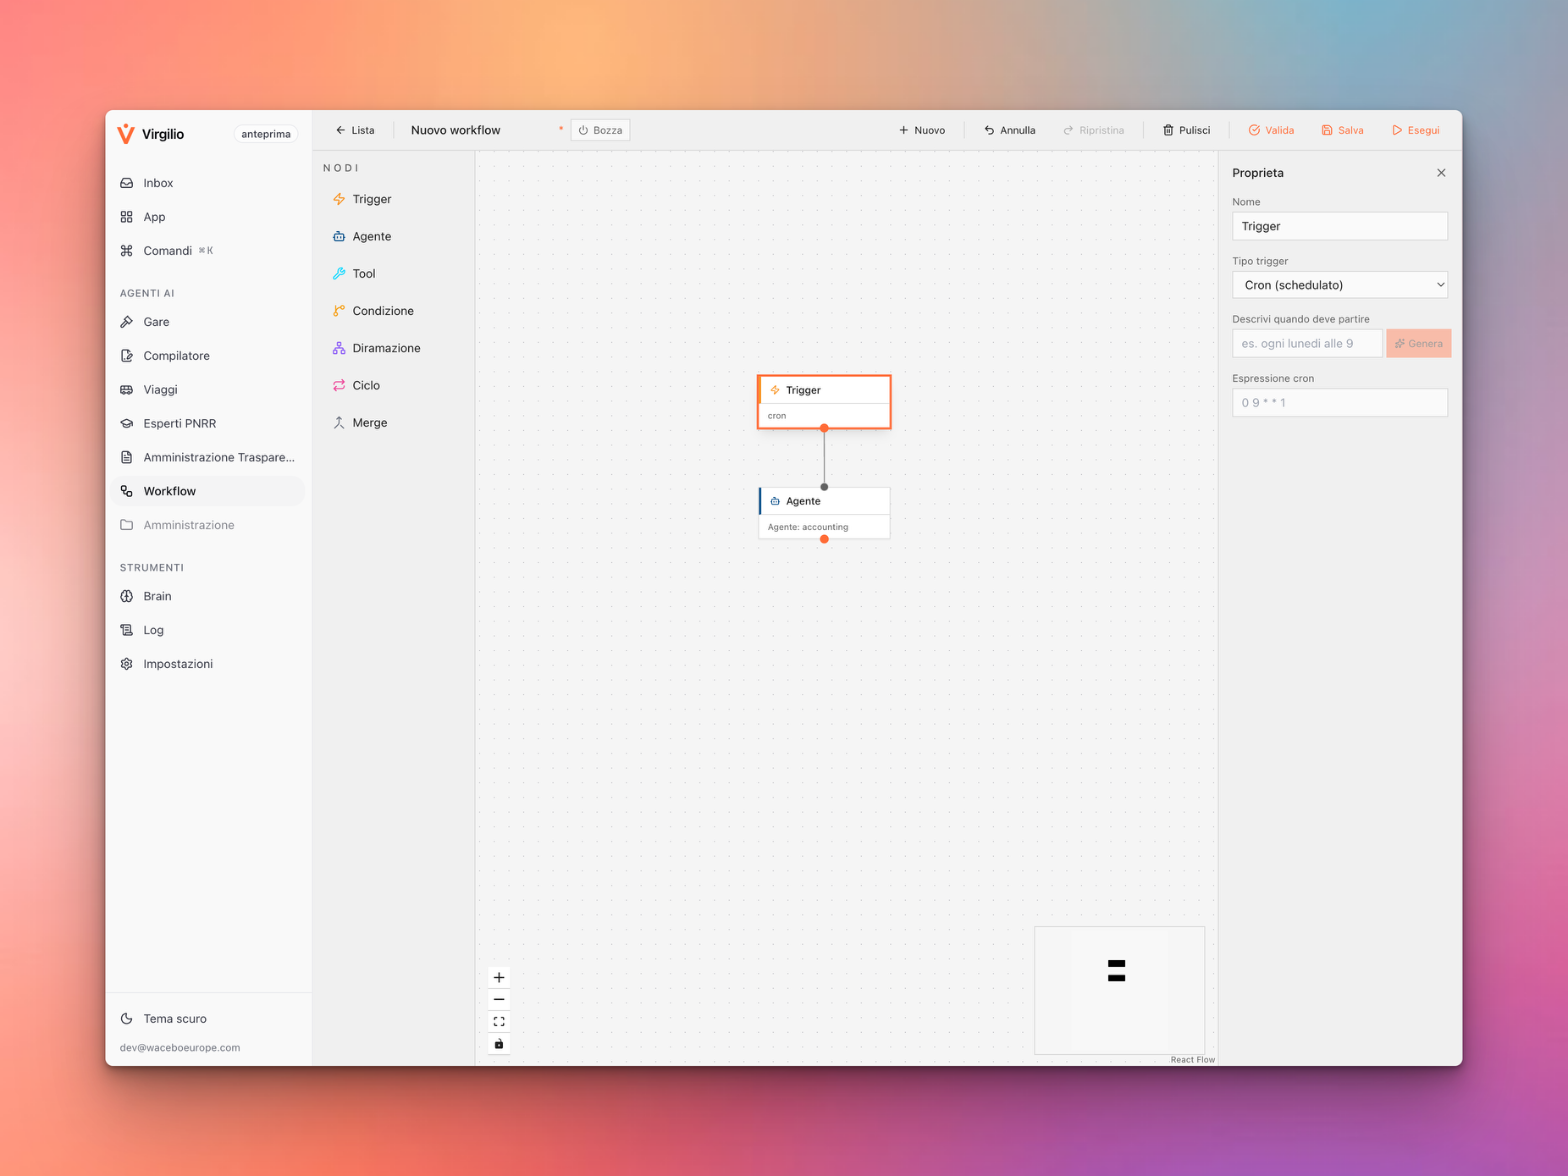Screen dimensions: 1568x1176
Task: Fit view of the canvas
Action: point(499,1021)
